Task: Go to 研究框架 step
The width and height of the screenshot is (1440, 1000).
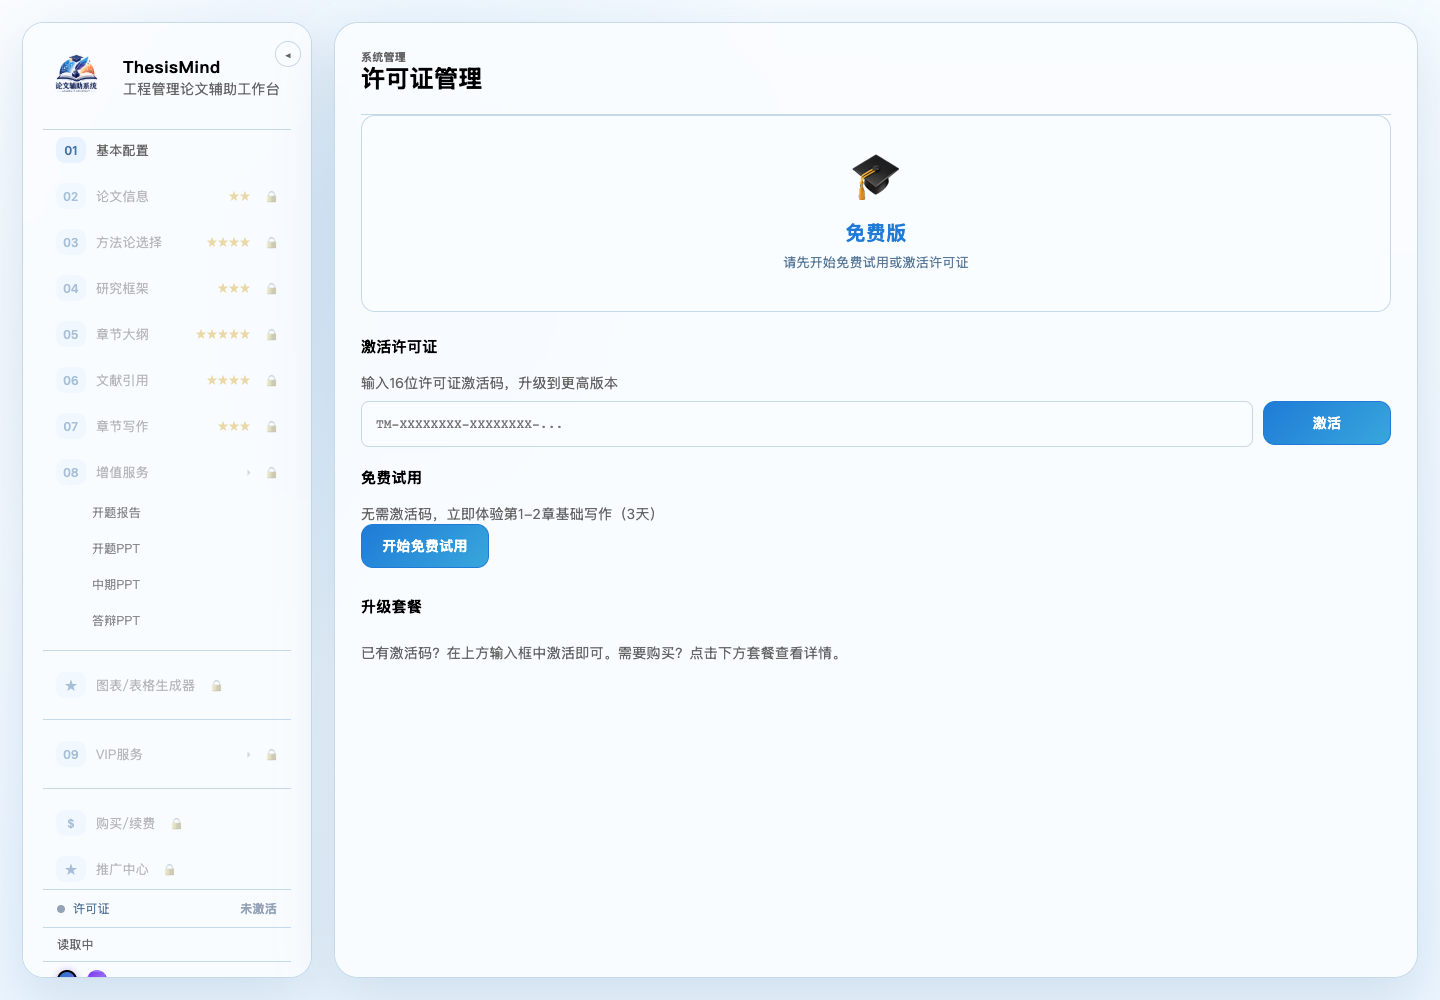Action: 167,289
